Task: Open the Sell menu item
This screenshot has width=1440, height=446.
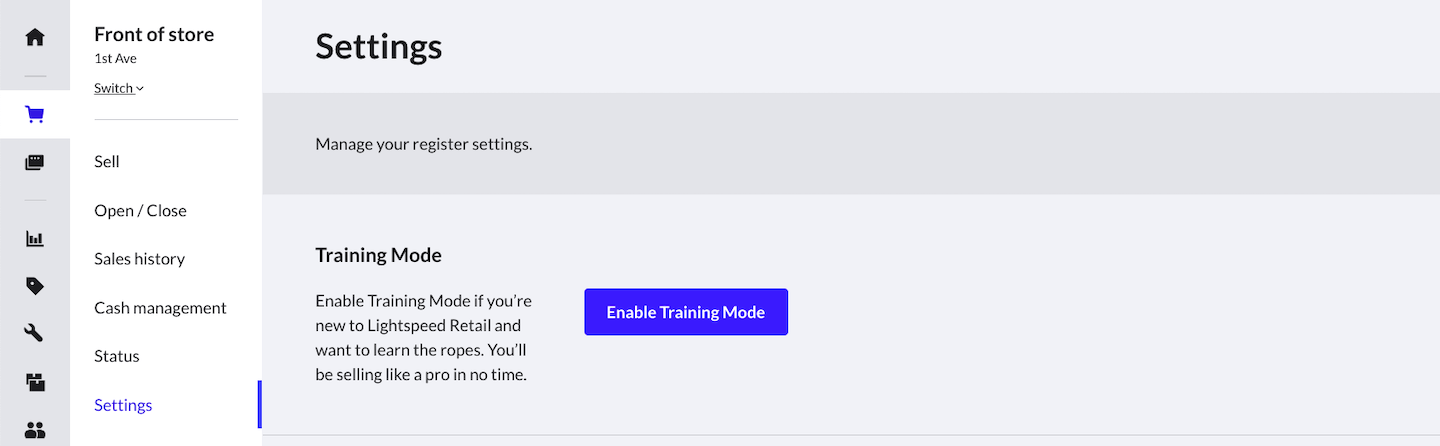Action: click(107, 162)
